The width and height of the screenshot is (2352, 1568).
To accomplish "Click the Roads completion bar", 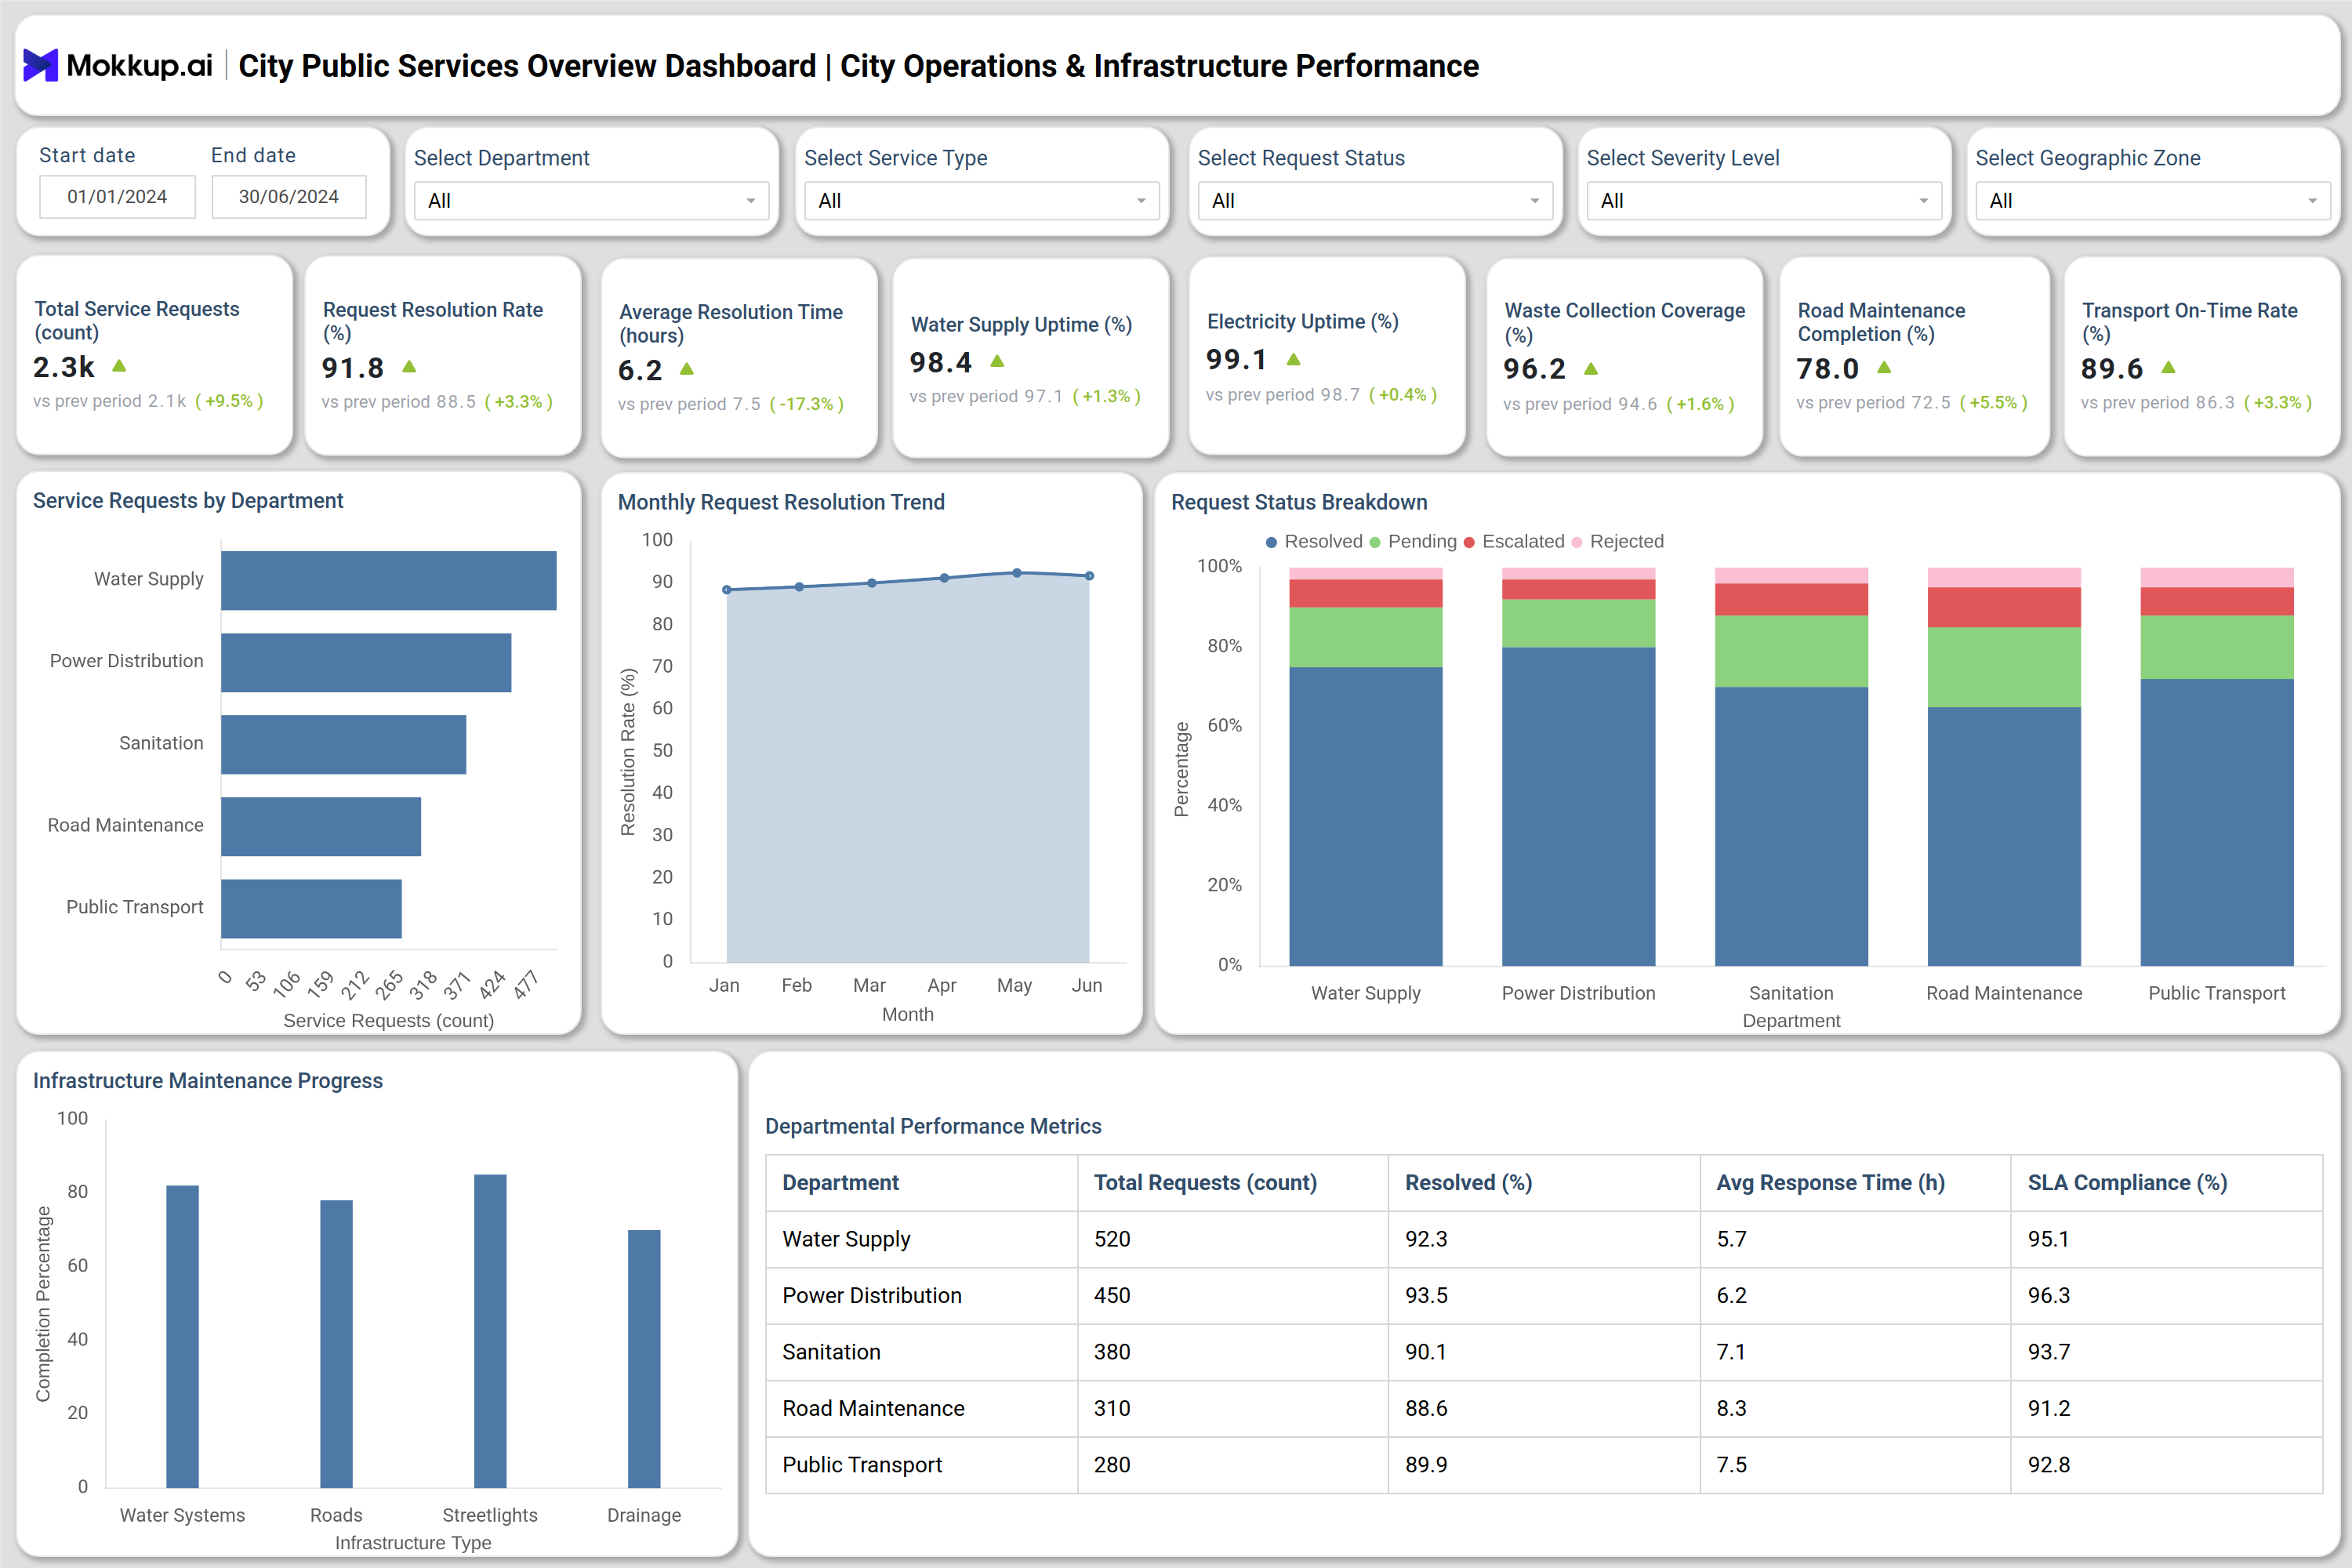I will (336, 1344).
